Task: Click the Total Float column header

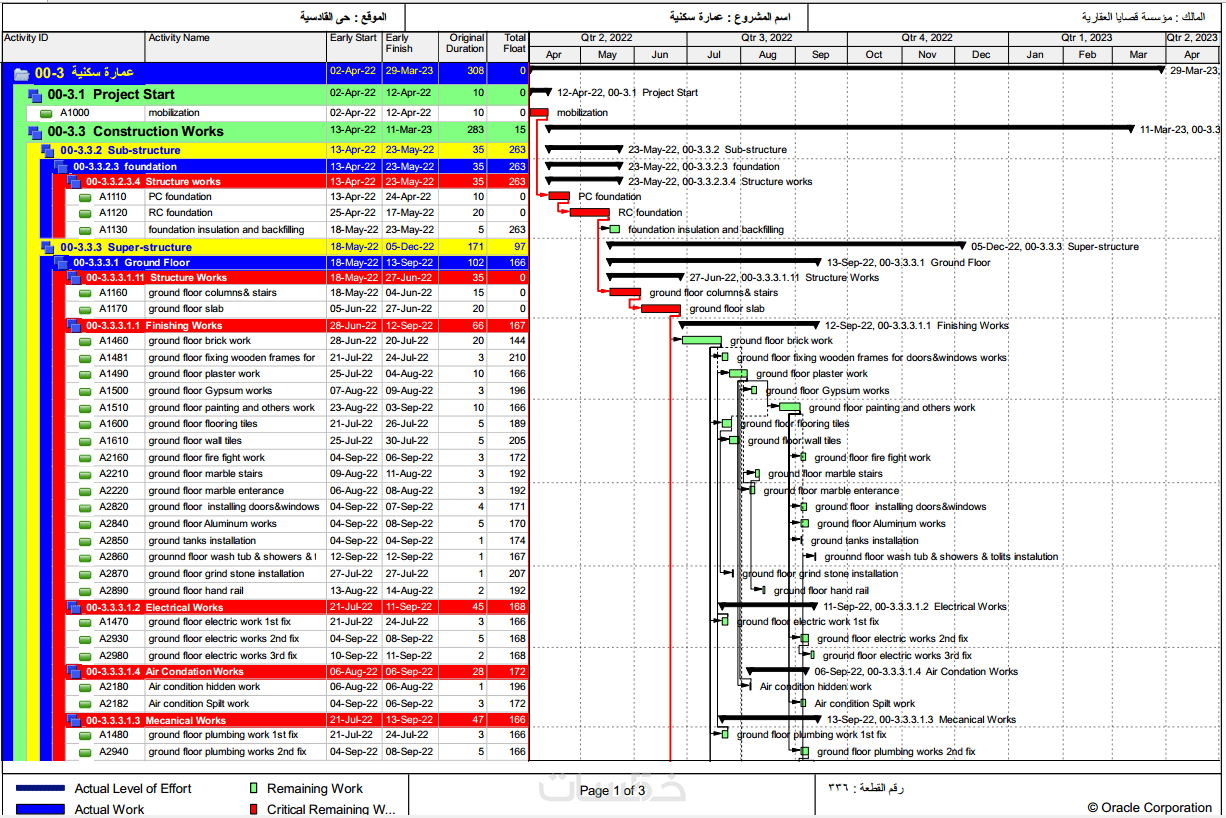Action: pyautogui.click(x=508, y=47)
